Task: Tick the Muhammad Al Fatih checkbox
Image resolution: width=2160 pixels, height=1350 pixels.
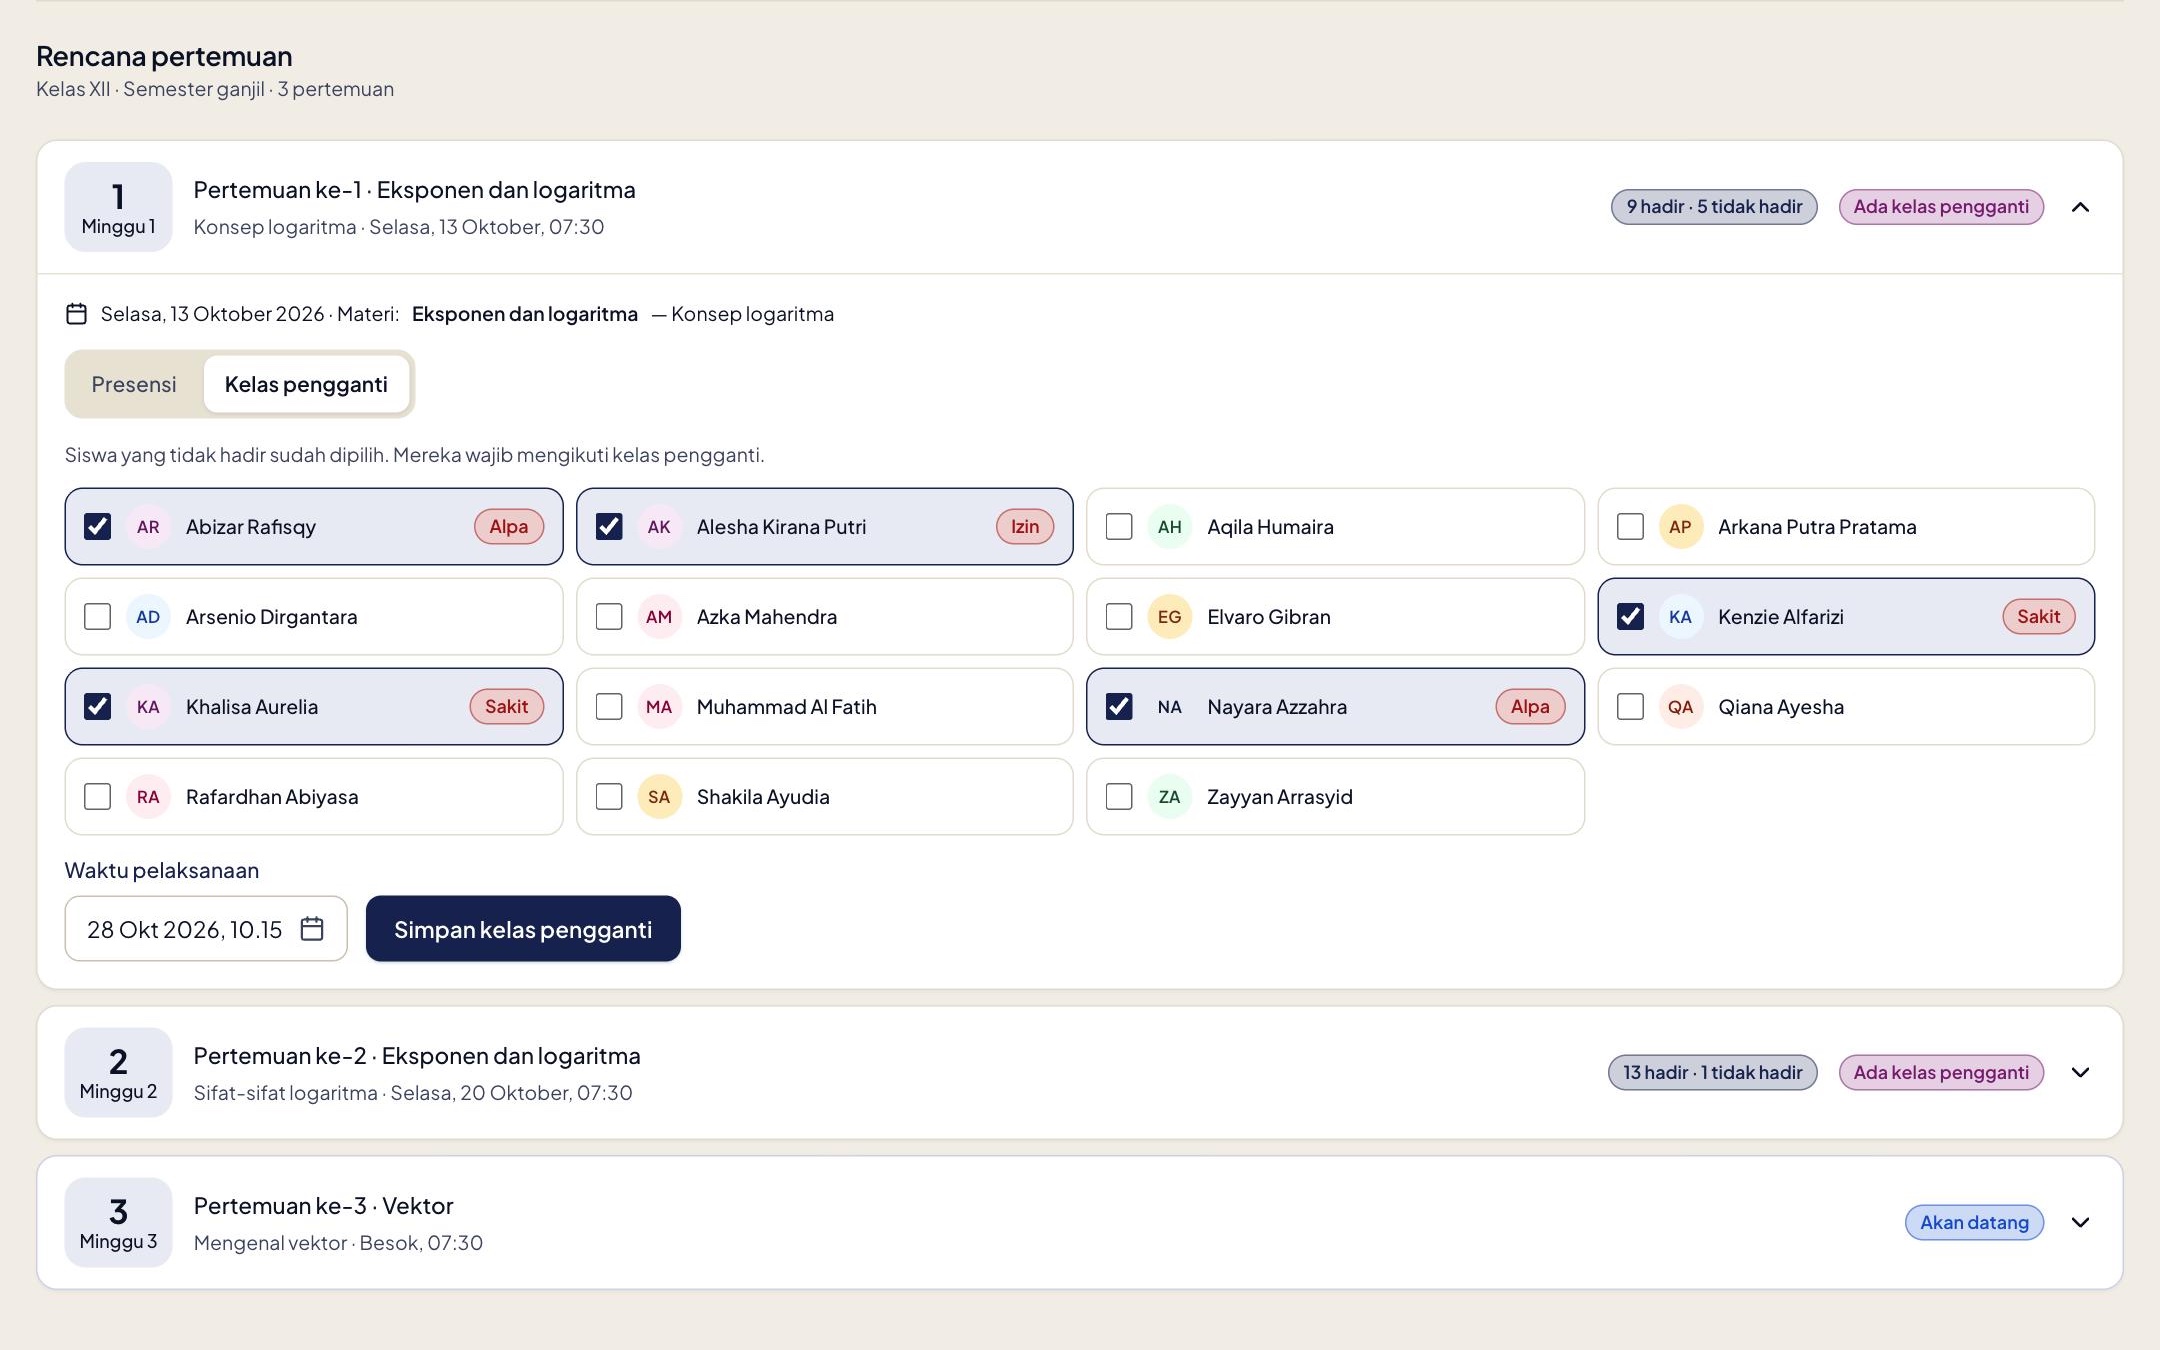Action: coord(609,707)
